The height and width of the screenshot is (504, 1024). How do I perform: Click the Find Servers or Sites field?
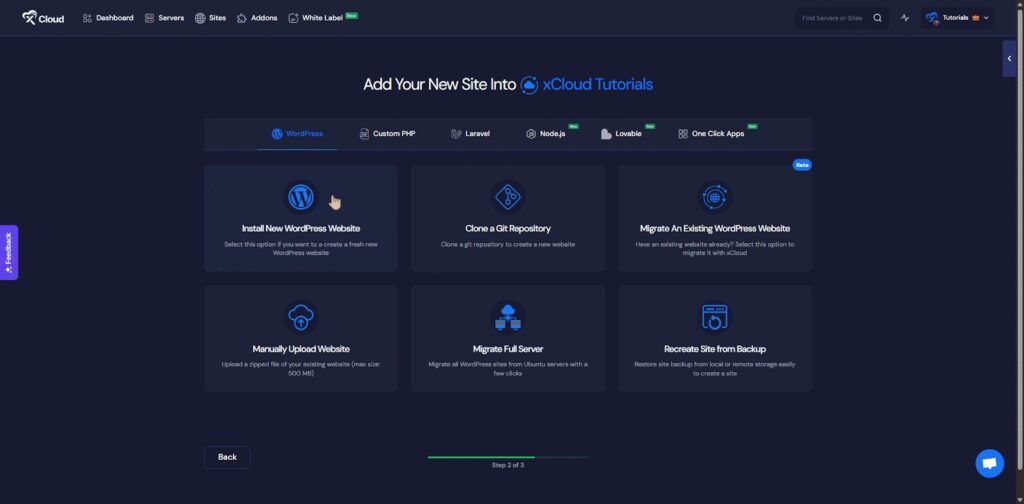[x=832, y=18]
